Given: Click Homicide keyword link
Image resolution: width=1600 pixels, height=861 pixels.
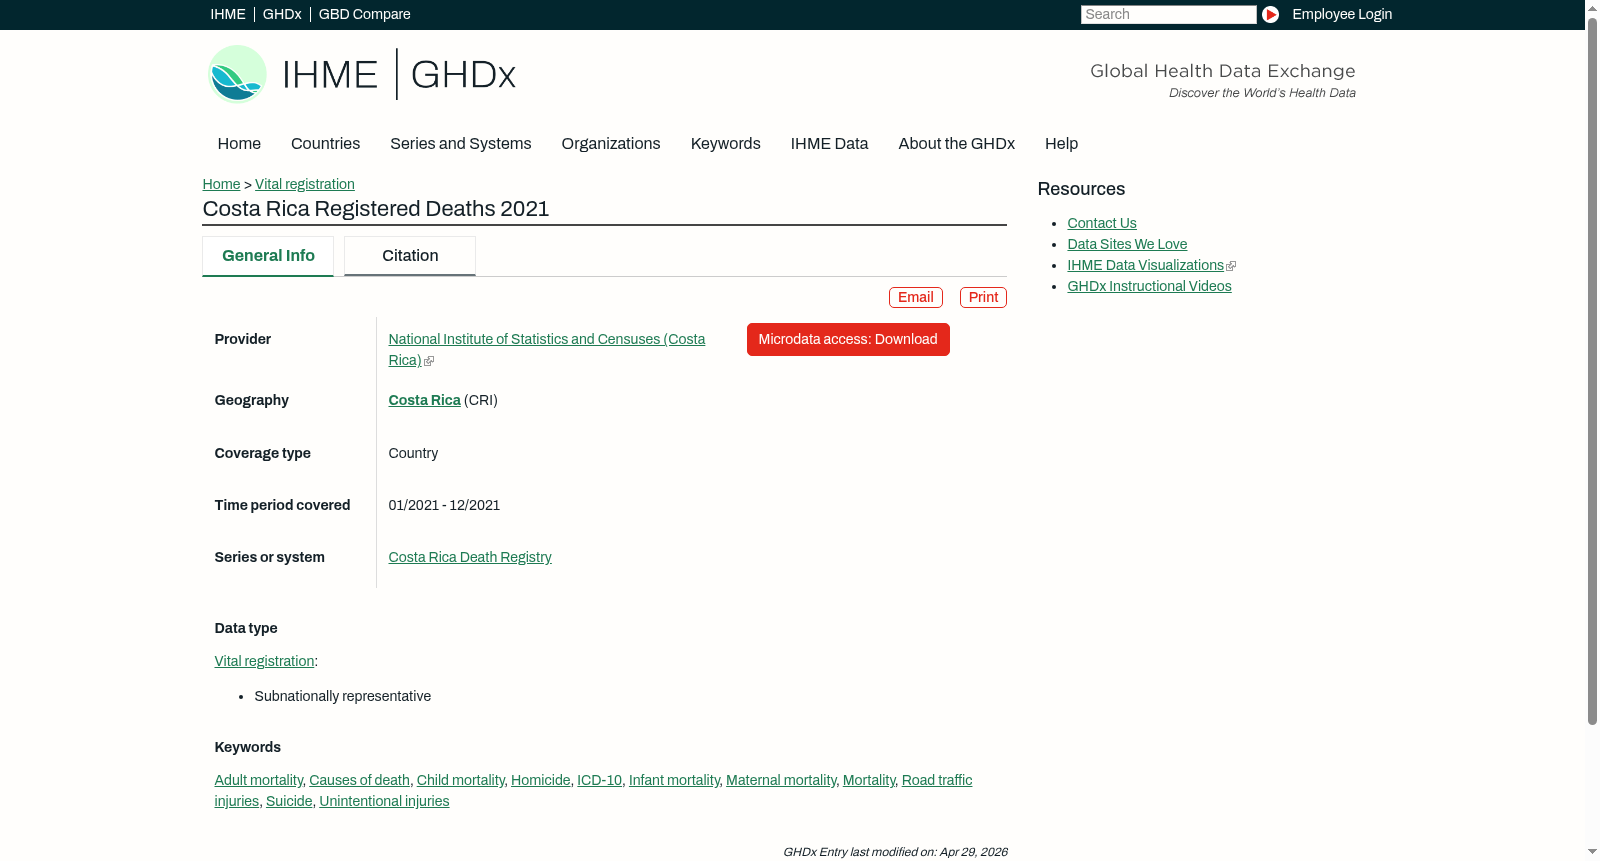Looking at the screenshot, I should point(541,780).
